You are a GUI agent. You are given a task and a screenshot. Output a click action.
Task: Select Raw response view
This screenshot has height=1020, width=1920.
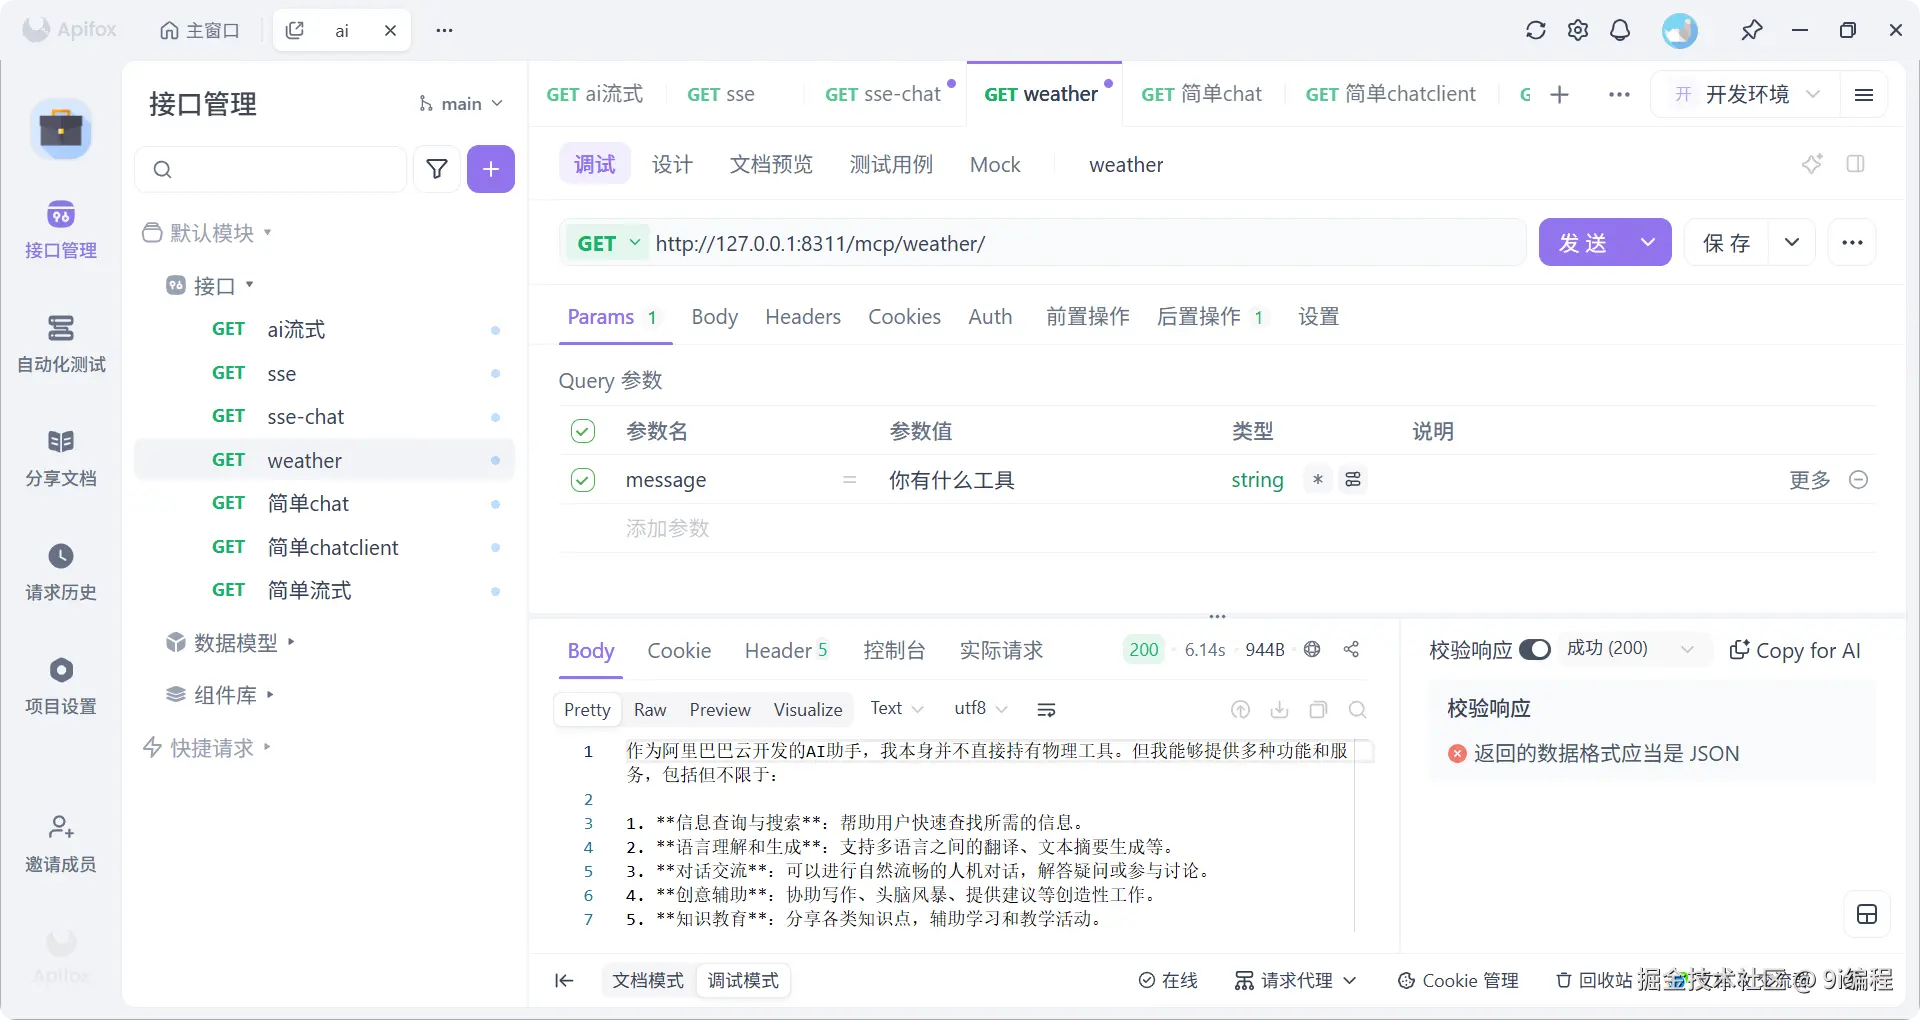(x=650, y=710)
